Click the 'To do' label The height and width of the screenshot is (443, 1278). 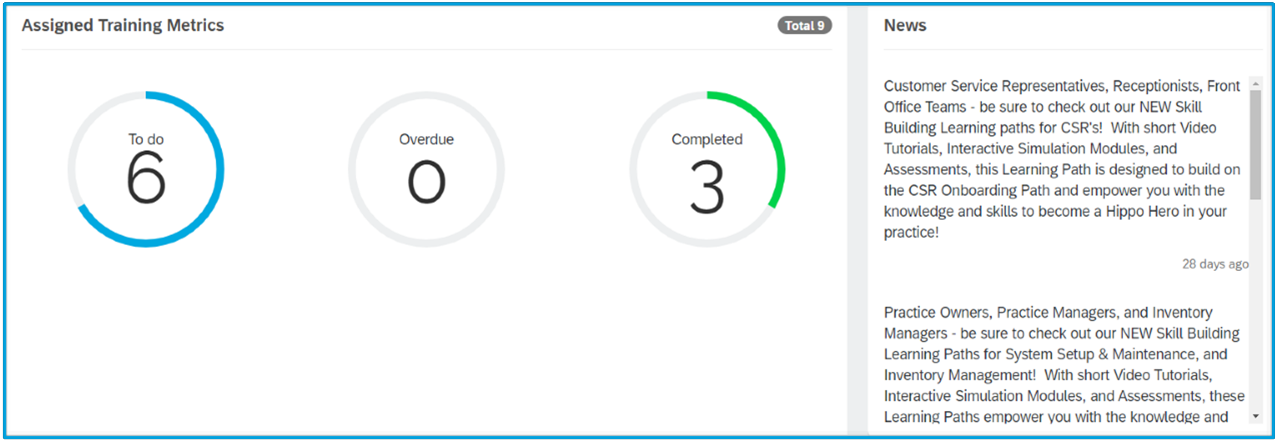pos(146,139)
